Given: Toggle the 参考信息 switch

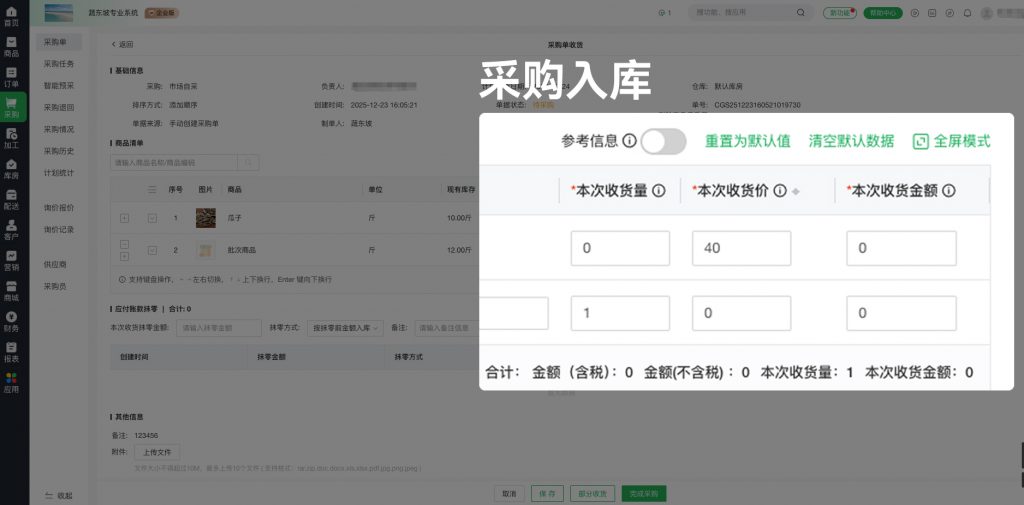Looking at the screenshot, I should click(x=663, y=141).
